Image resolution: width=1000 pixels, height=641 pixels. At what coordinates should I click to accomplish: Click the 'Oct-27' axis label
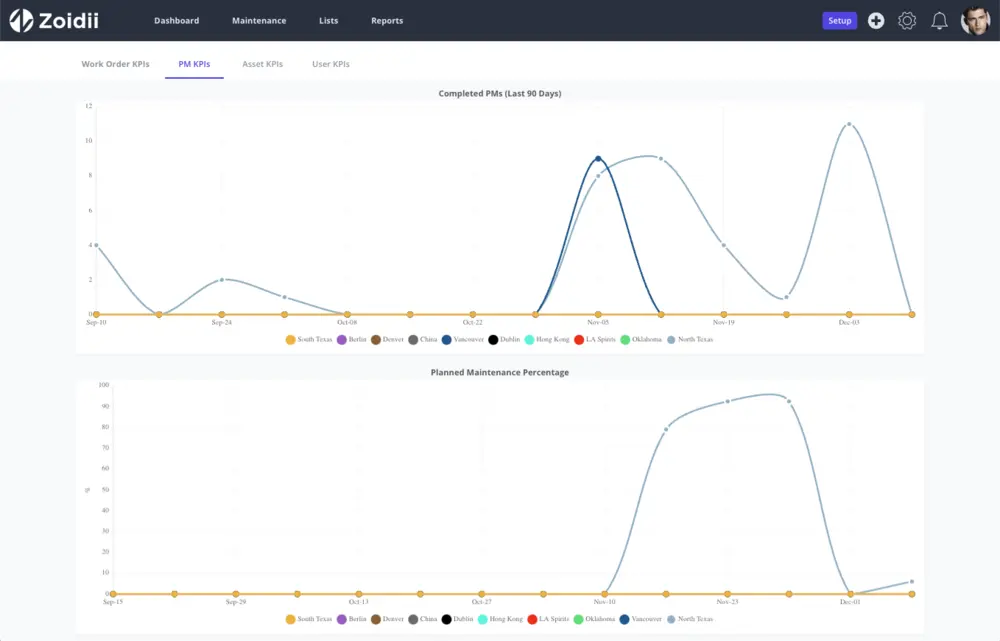[482, 601]
